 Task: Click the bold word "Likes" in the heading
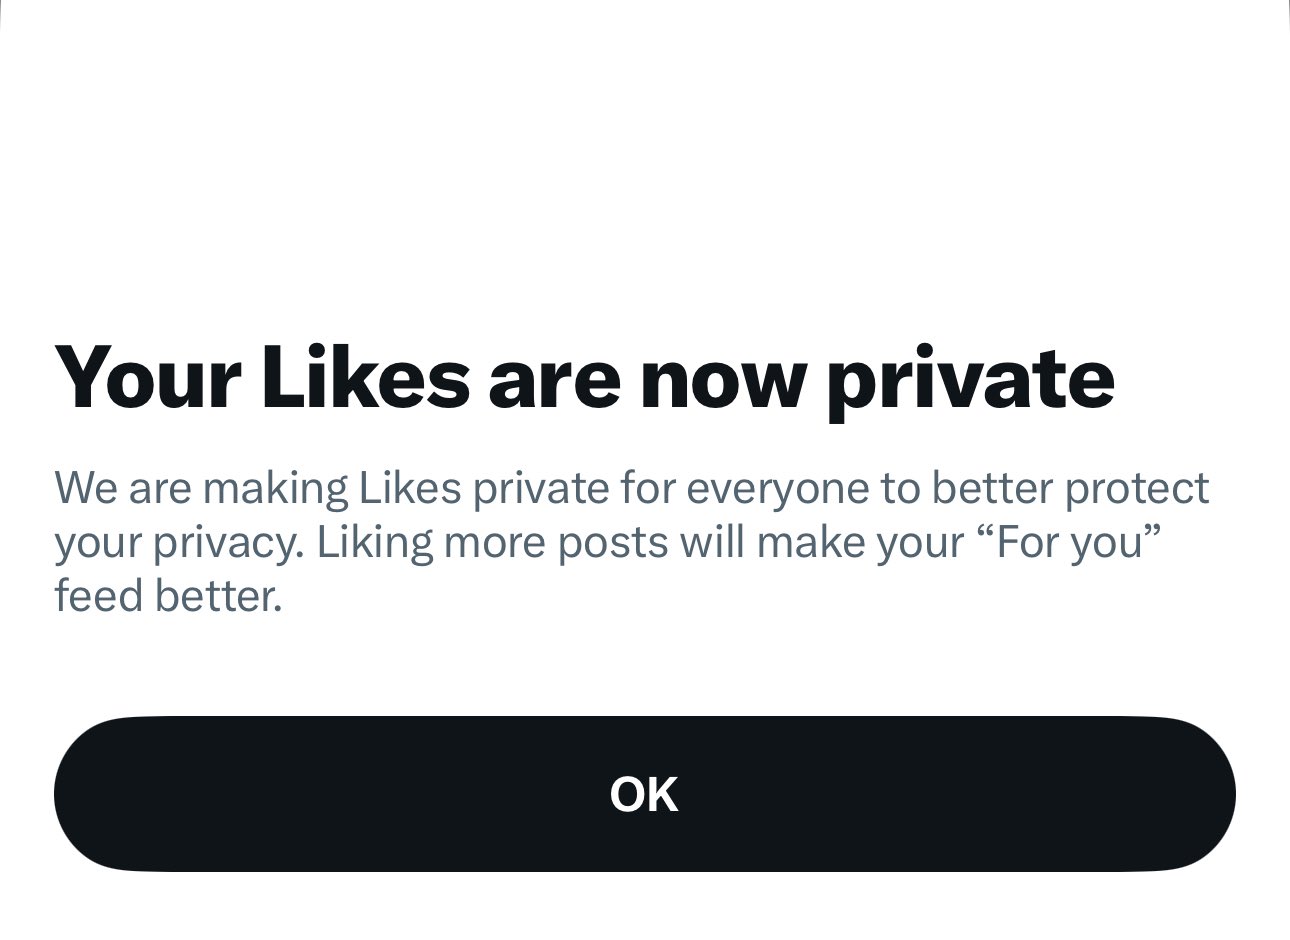click(365, 378)
